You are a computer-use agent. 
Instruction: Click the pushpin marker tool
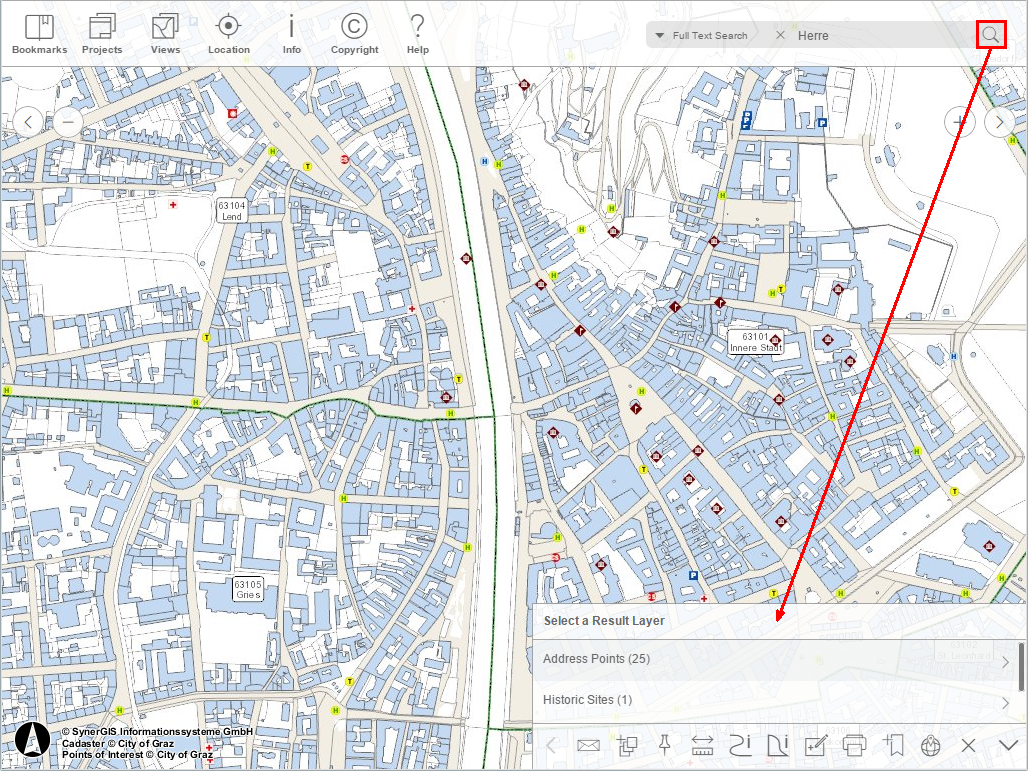click(663, 745)
